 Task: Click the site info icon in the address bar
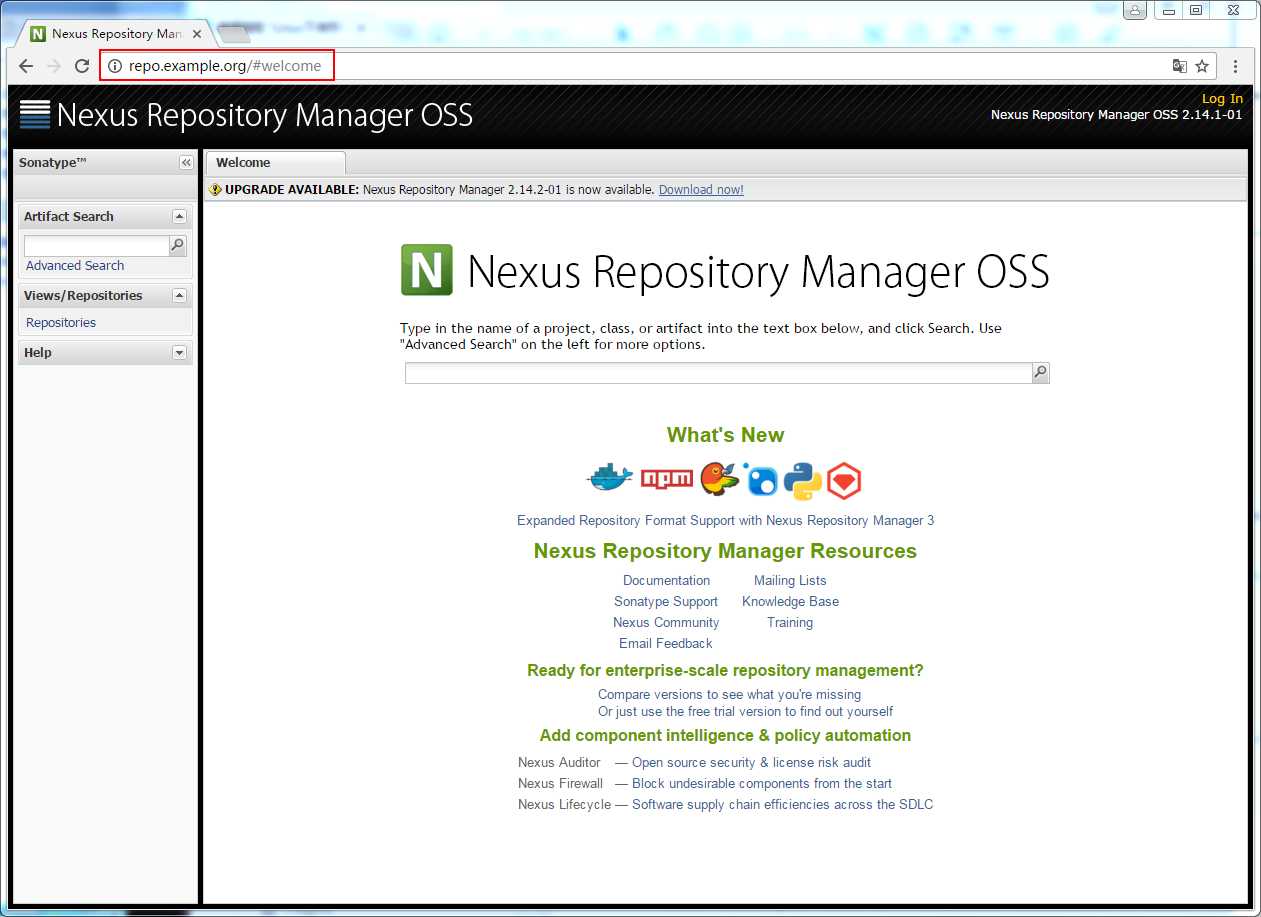point(115,66)
